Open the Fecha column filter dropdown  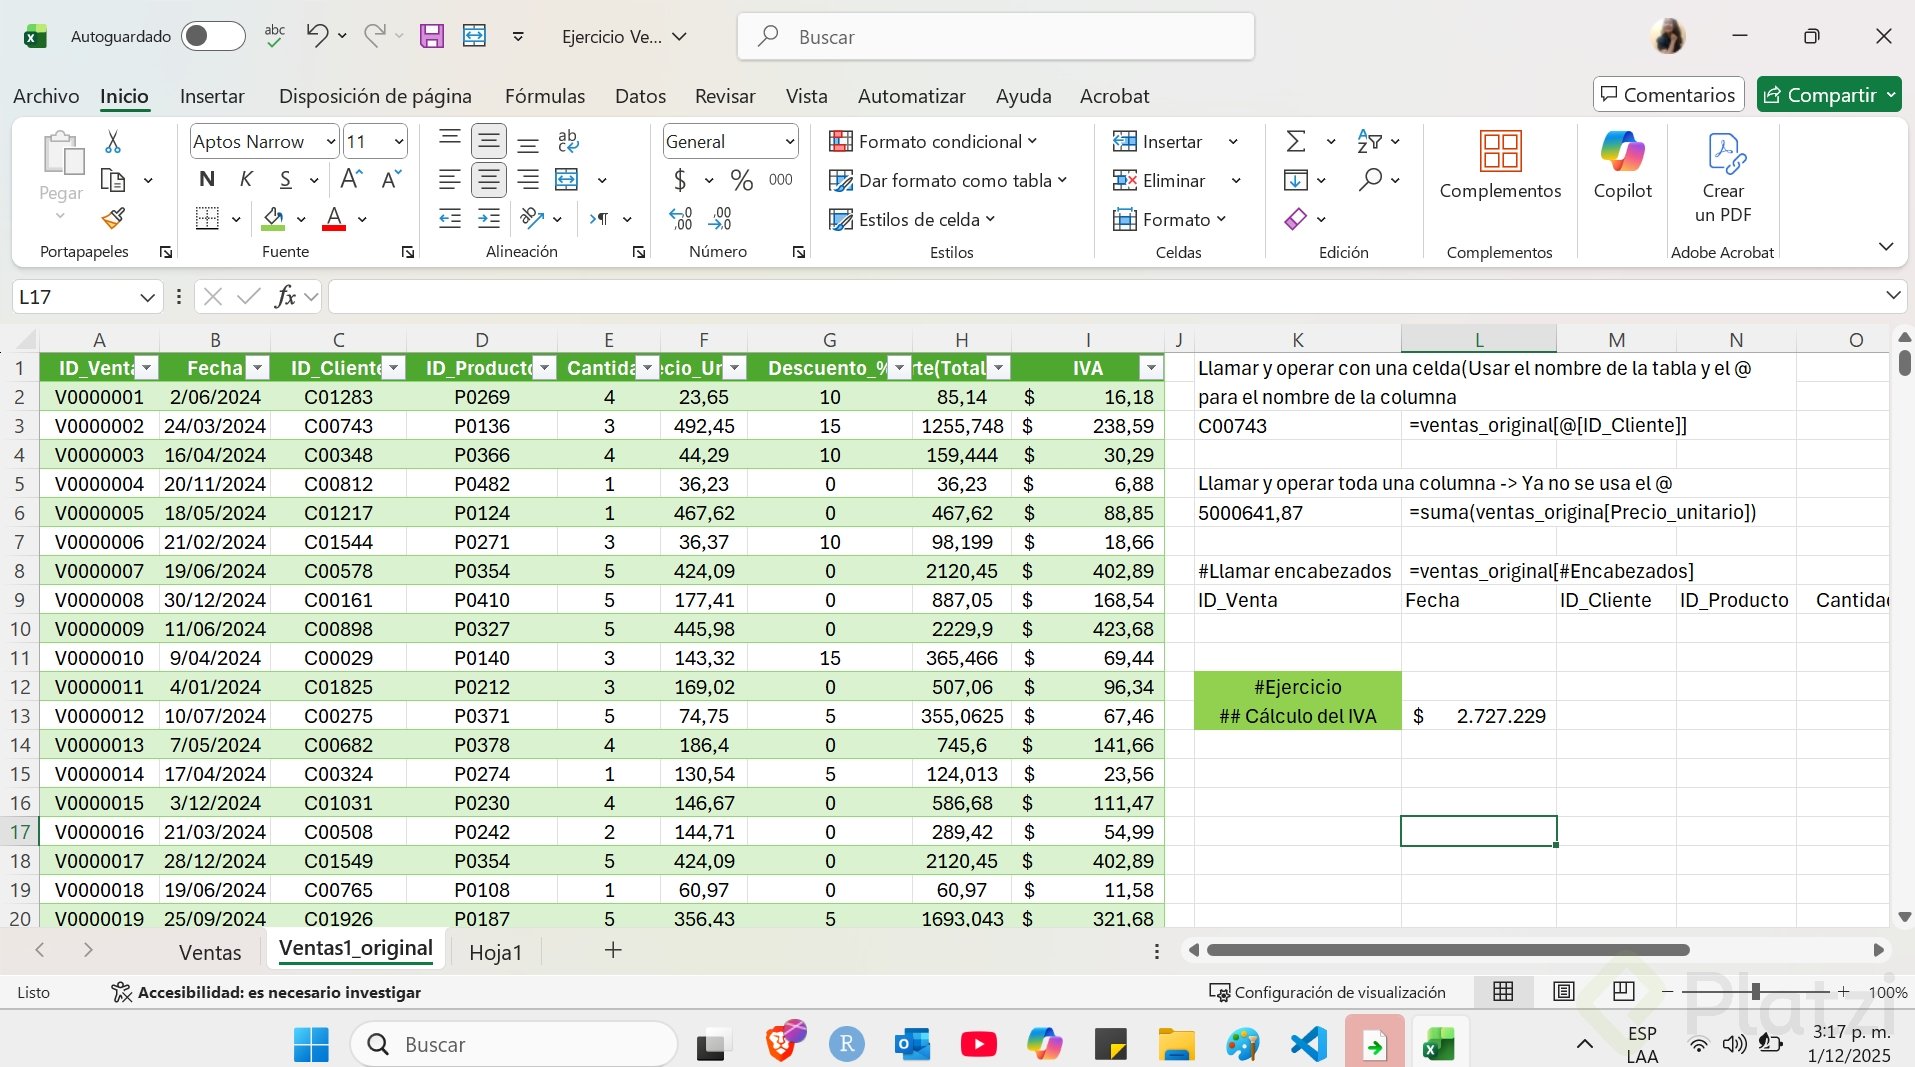pos(258,368)
